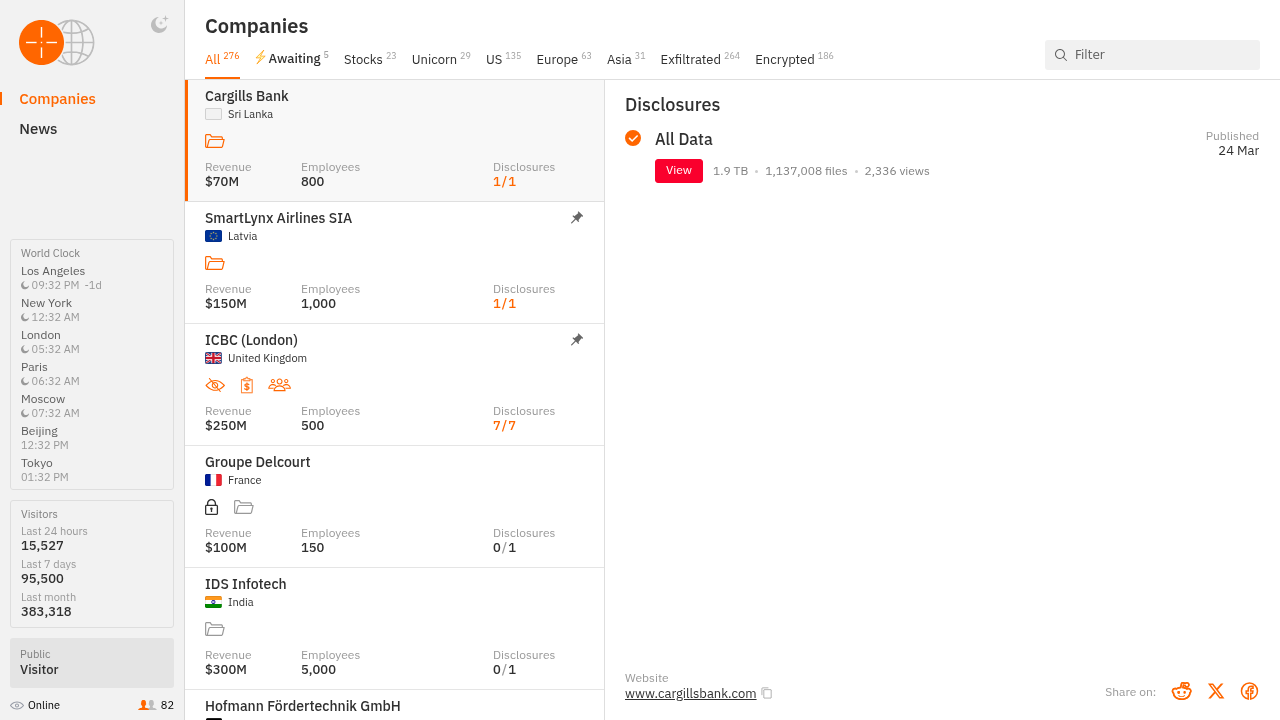Select the All companies tab

tap(222, 59)
